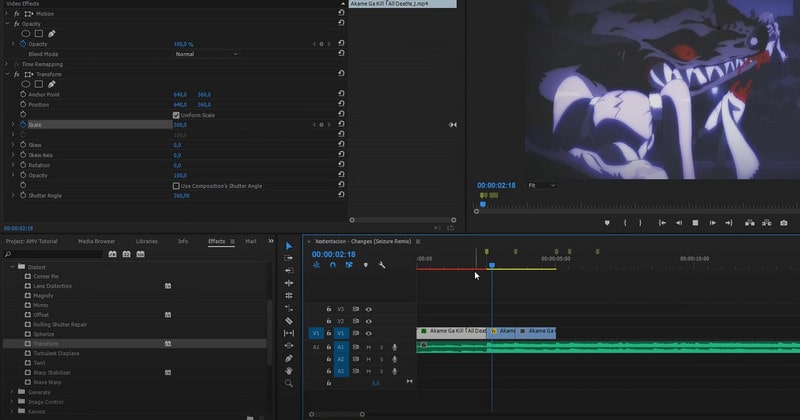Click Export Frame camera icon
Image resolution: width=800 pixels, height=420 pixels.
(784, 223)
